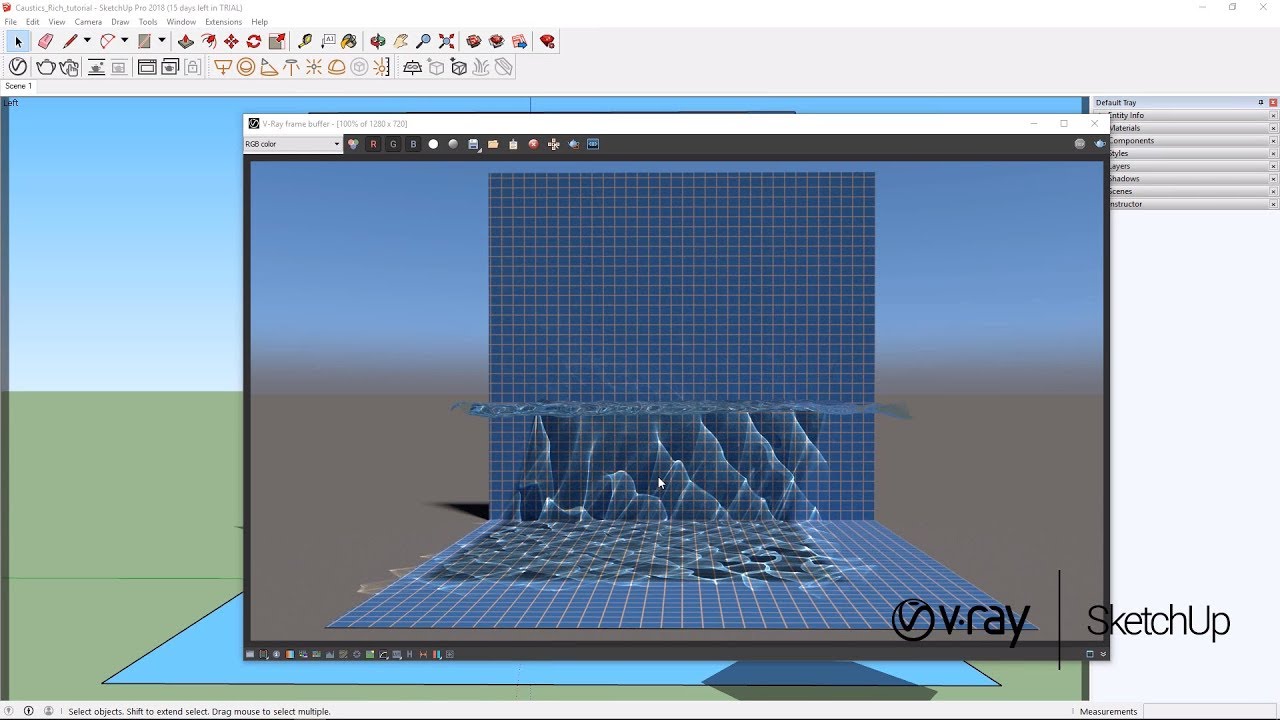Start render with V-Ray teapot
Screen dimensions: 1280x720
click(46, 67)
